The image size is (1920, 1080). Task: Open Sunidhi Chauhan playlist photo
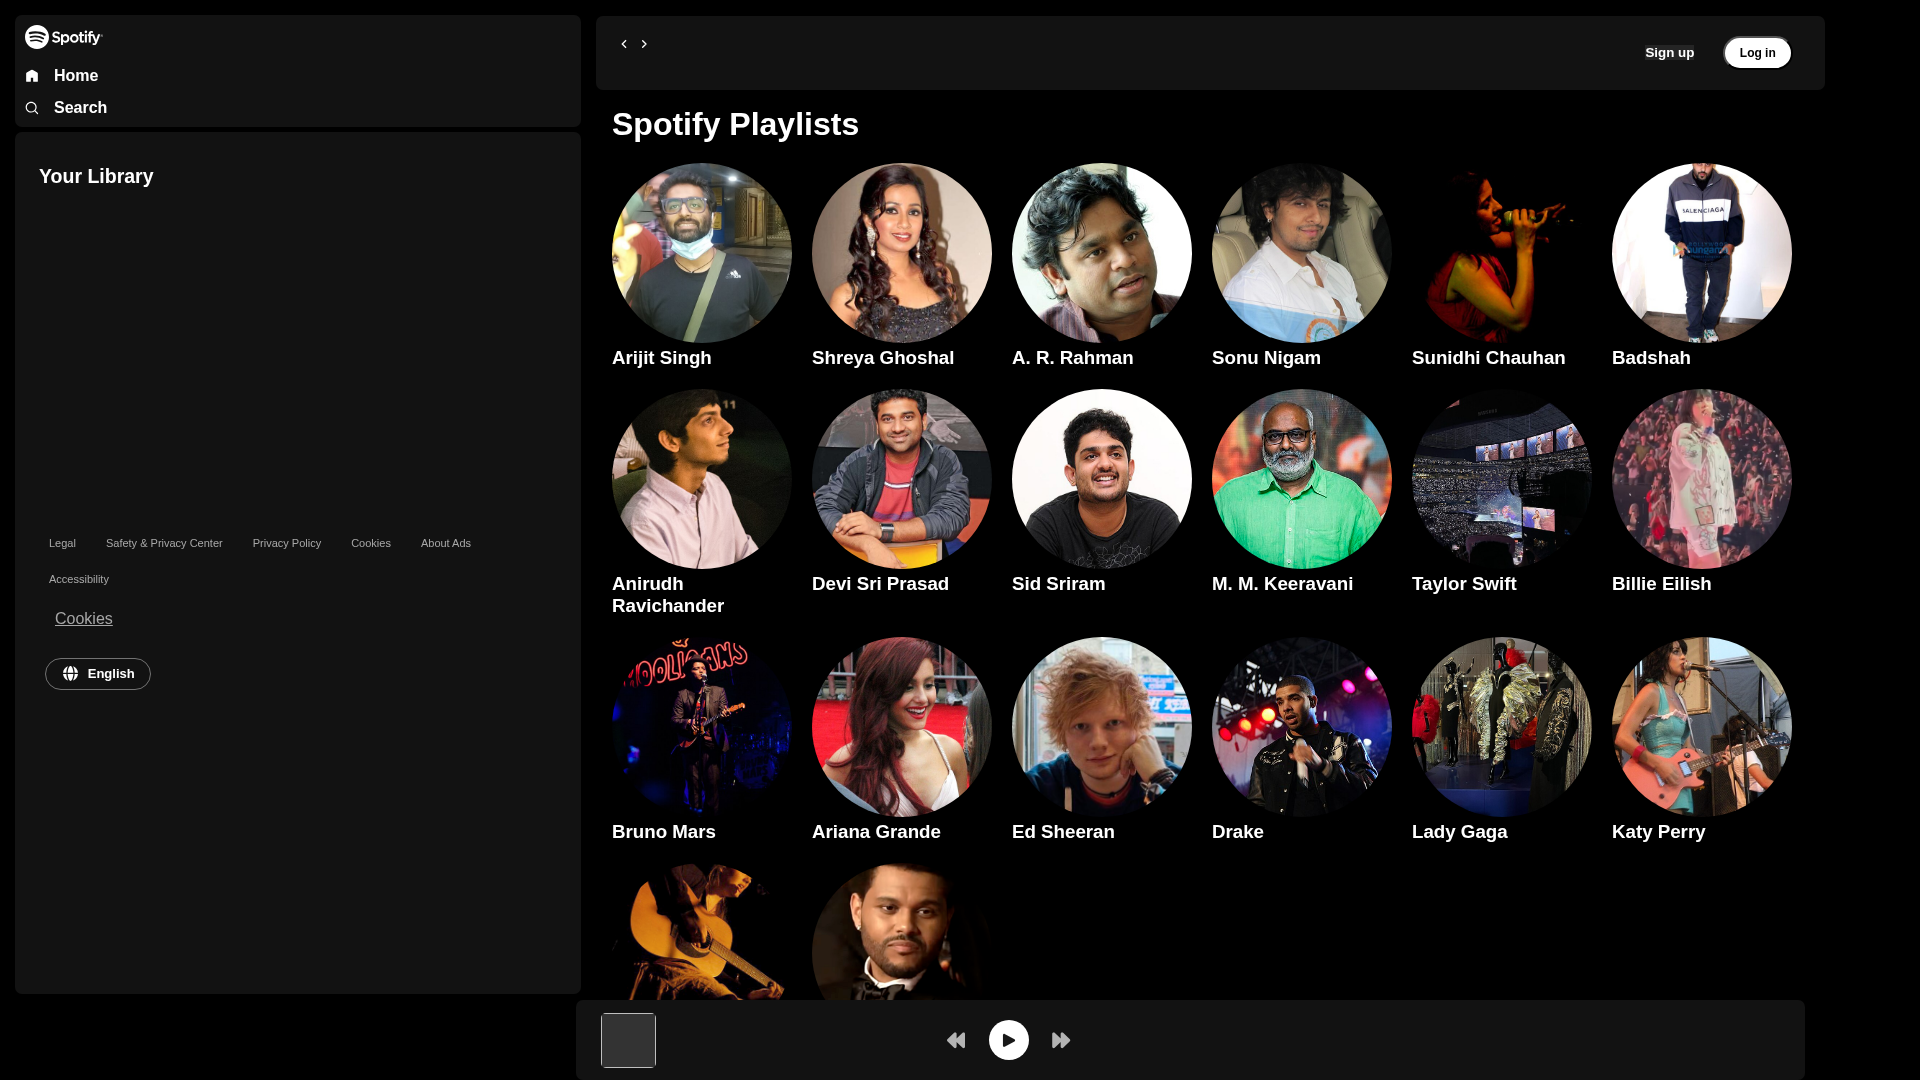[1502, 253]
